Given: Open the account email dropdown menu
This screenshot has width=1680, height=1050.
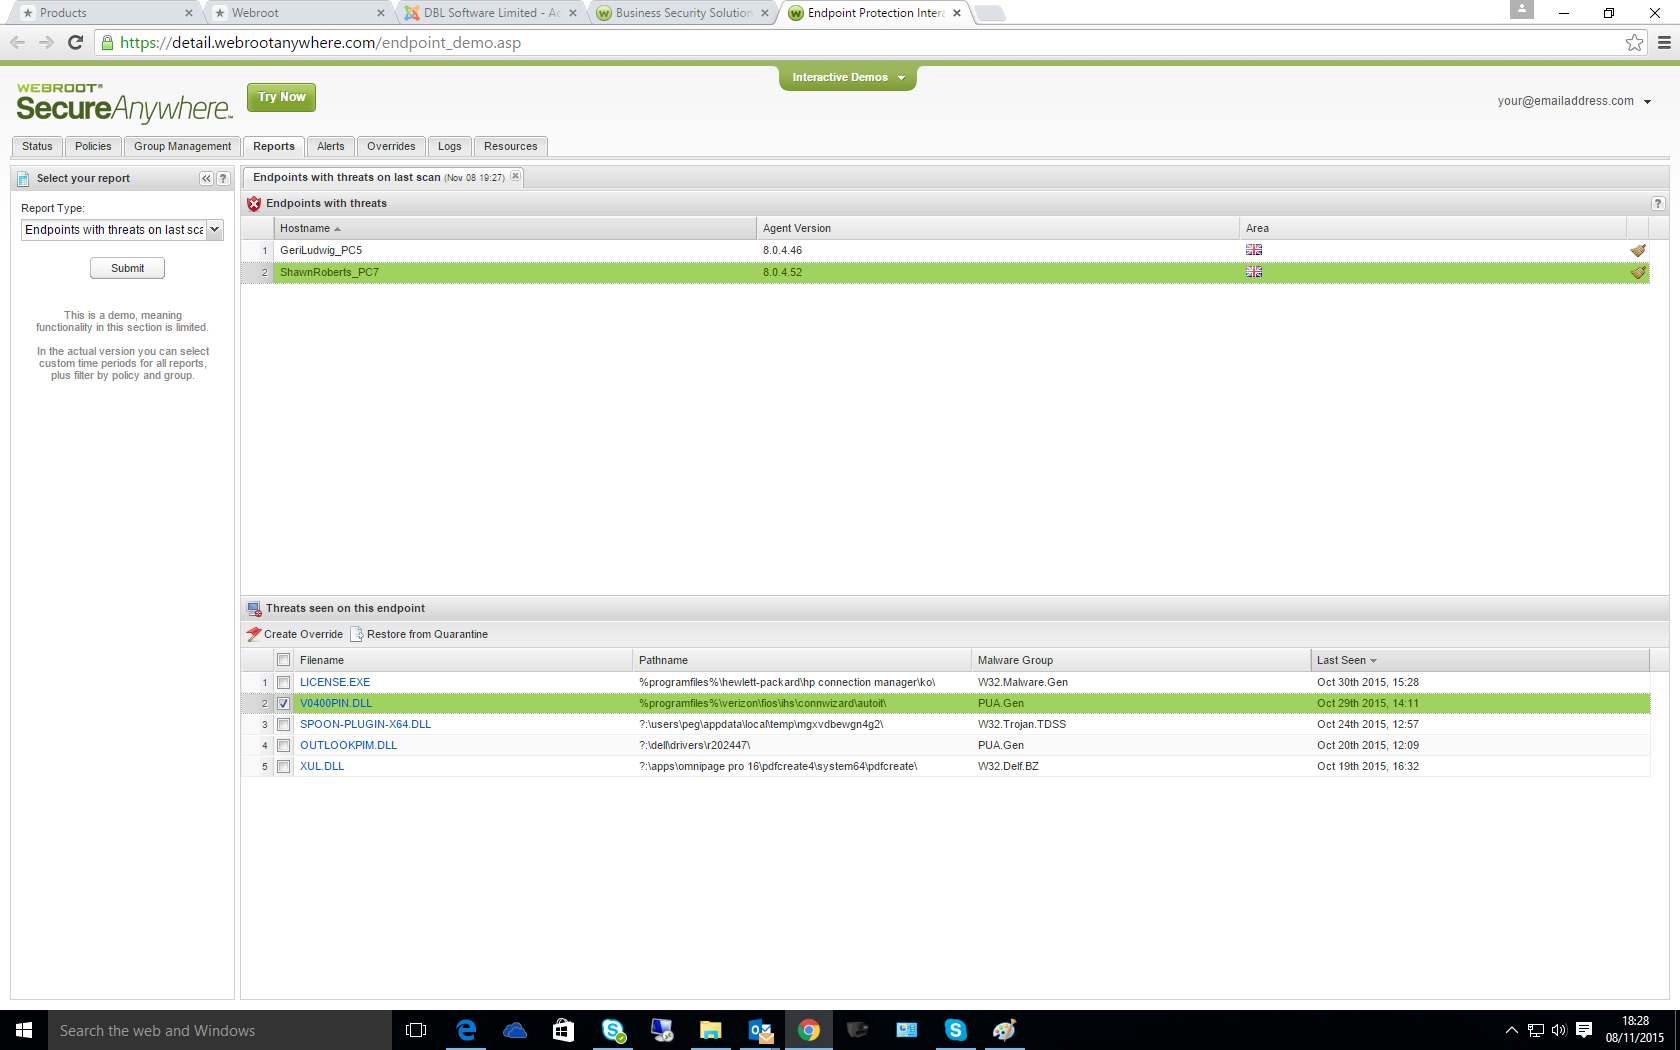Looking at the screenshot, I should (x=1574, y=101).
